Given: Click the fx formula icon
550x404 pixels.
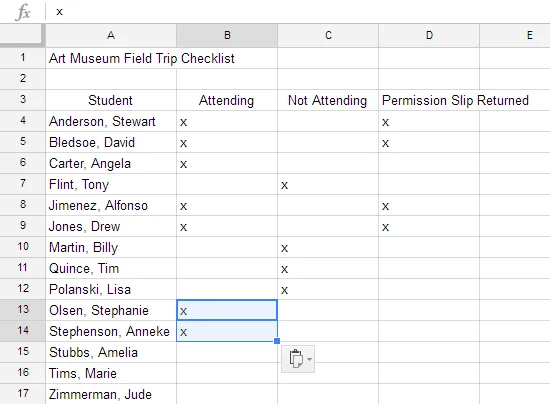Looking at the screenshot, I should (x=23, y=12).
